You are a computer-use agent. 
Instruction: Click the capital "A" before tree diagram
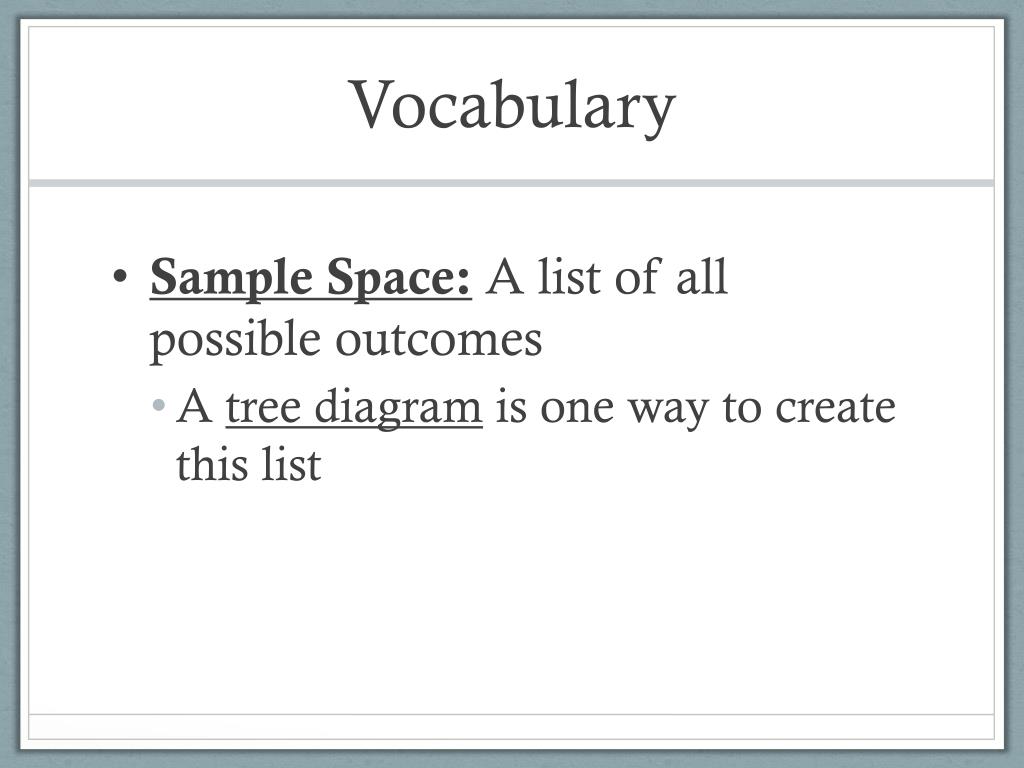194,406
